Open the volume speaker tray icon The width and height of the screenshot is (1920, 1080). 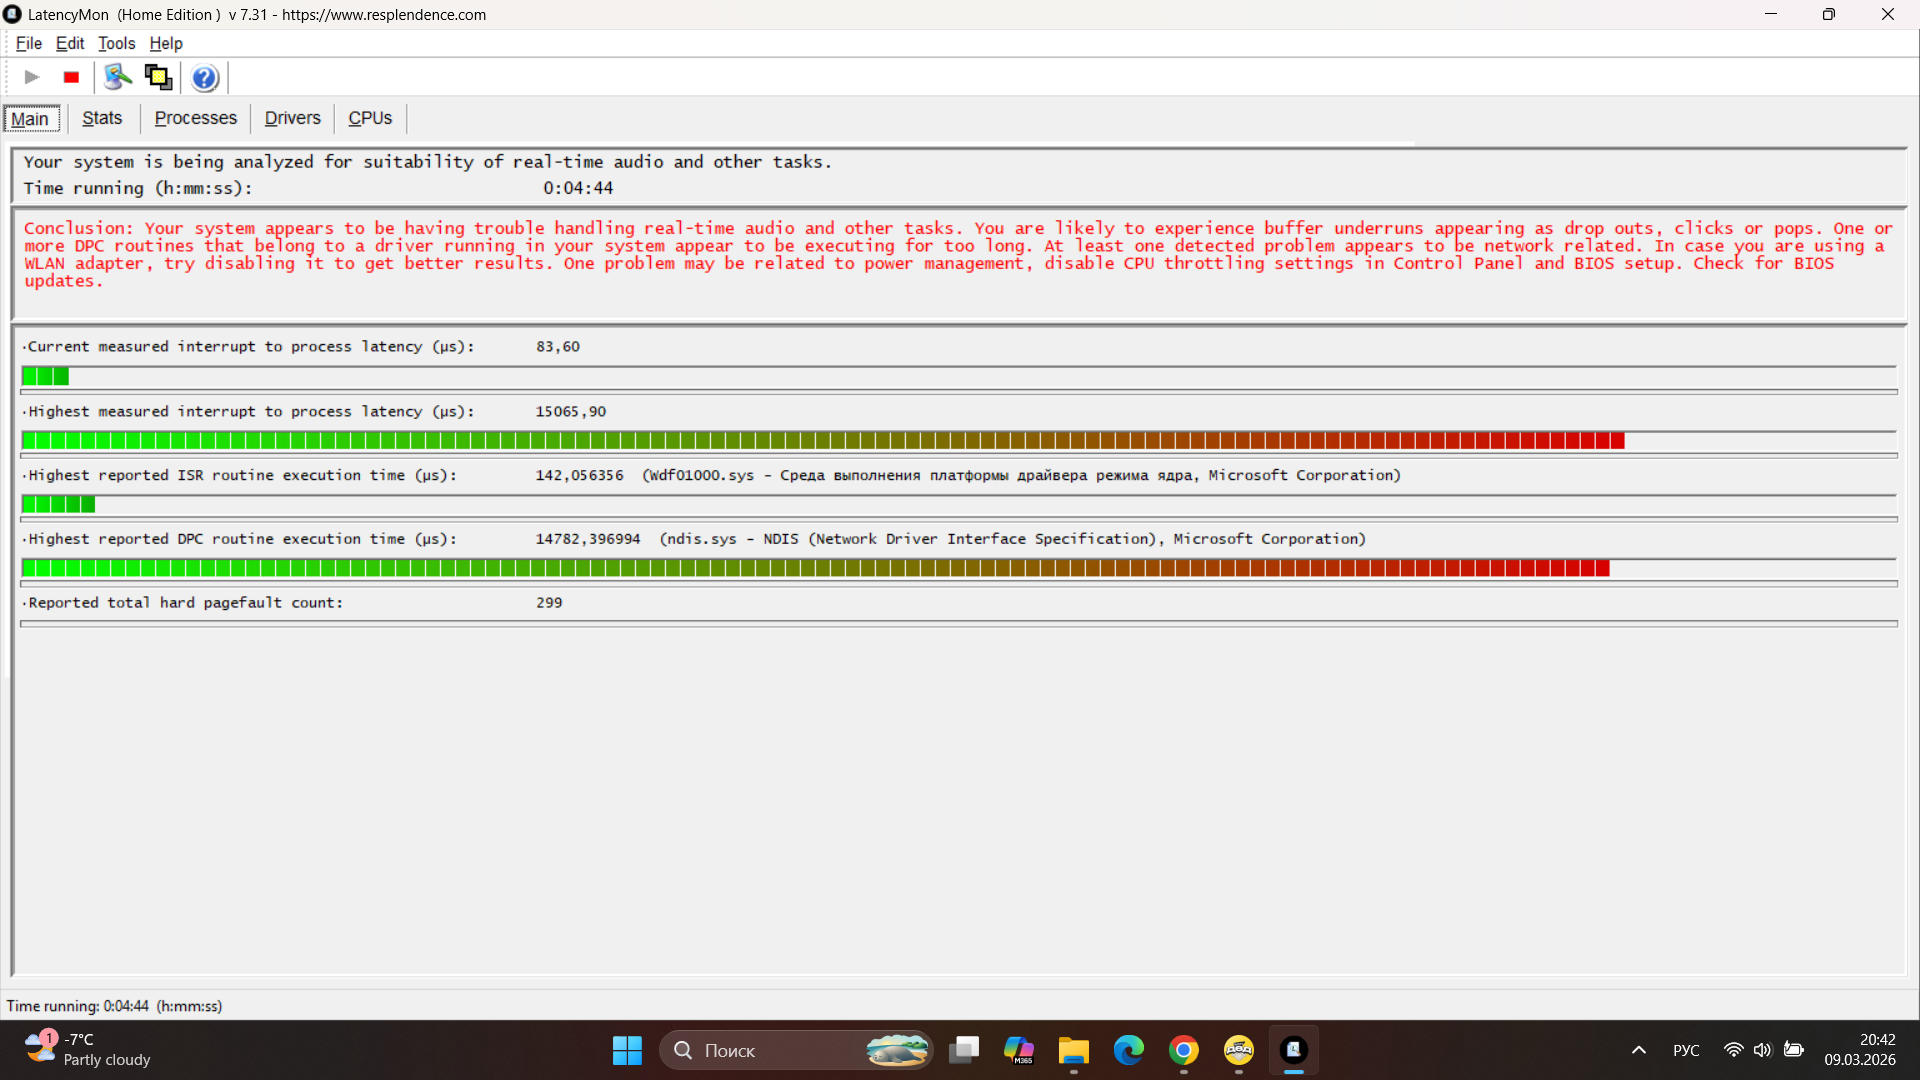(x=1762, y=1050)
